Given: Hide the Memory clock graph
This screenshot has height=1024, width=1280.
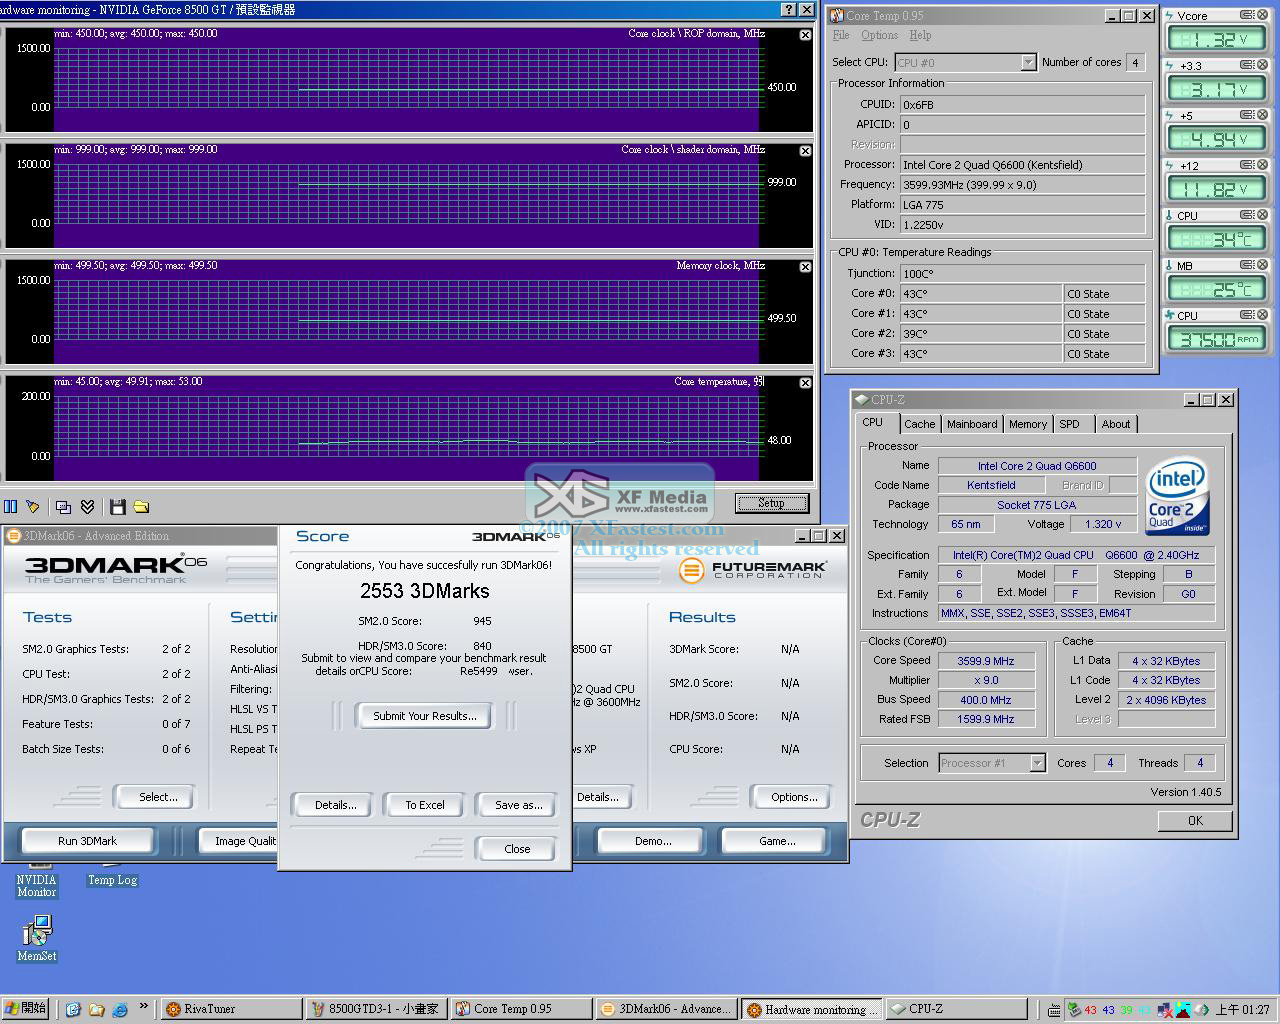Looking at the screenshot, I should tap(805, 267).
